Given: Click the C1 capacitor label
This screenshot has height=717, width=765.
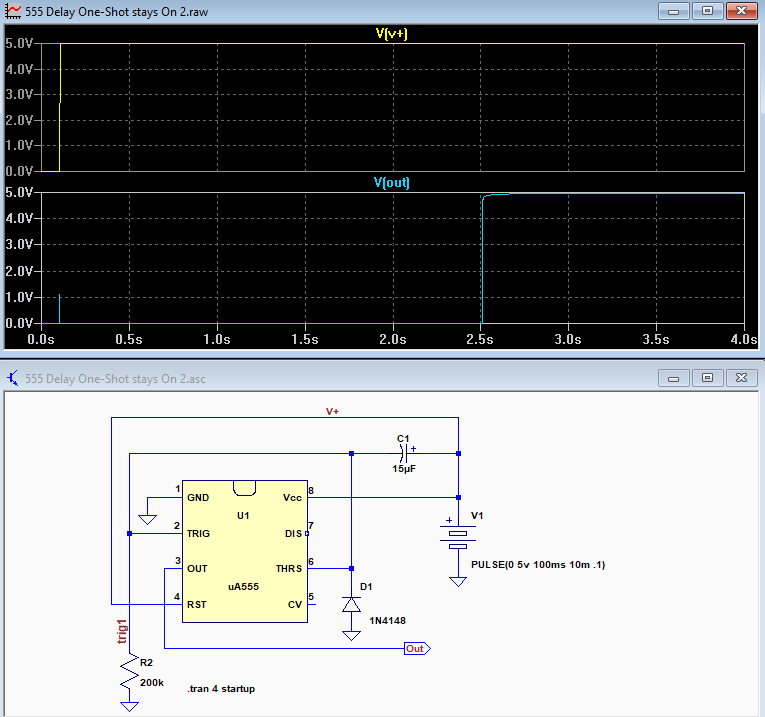Looking at the screenshot, I should click(x=403, y=438).
